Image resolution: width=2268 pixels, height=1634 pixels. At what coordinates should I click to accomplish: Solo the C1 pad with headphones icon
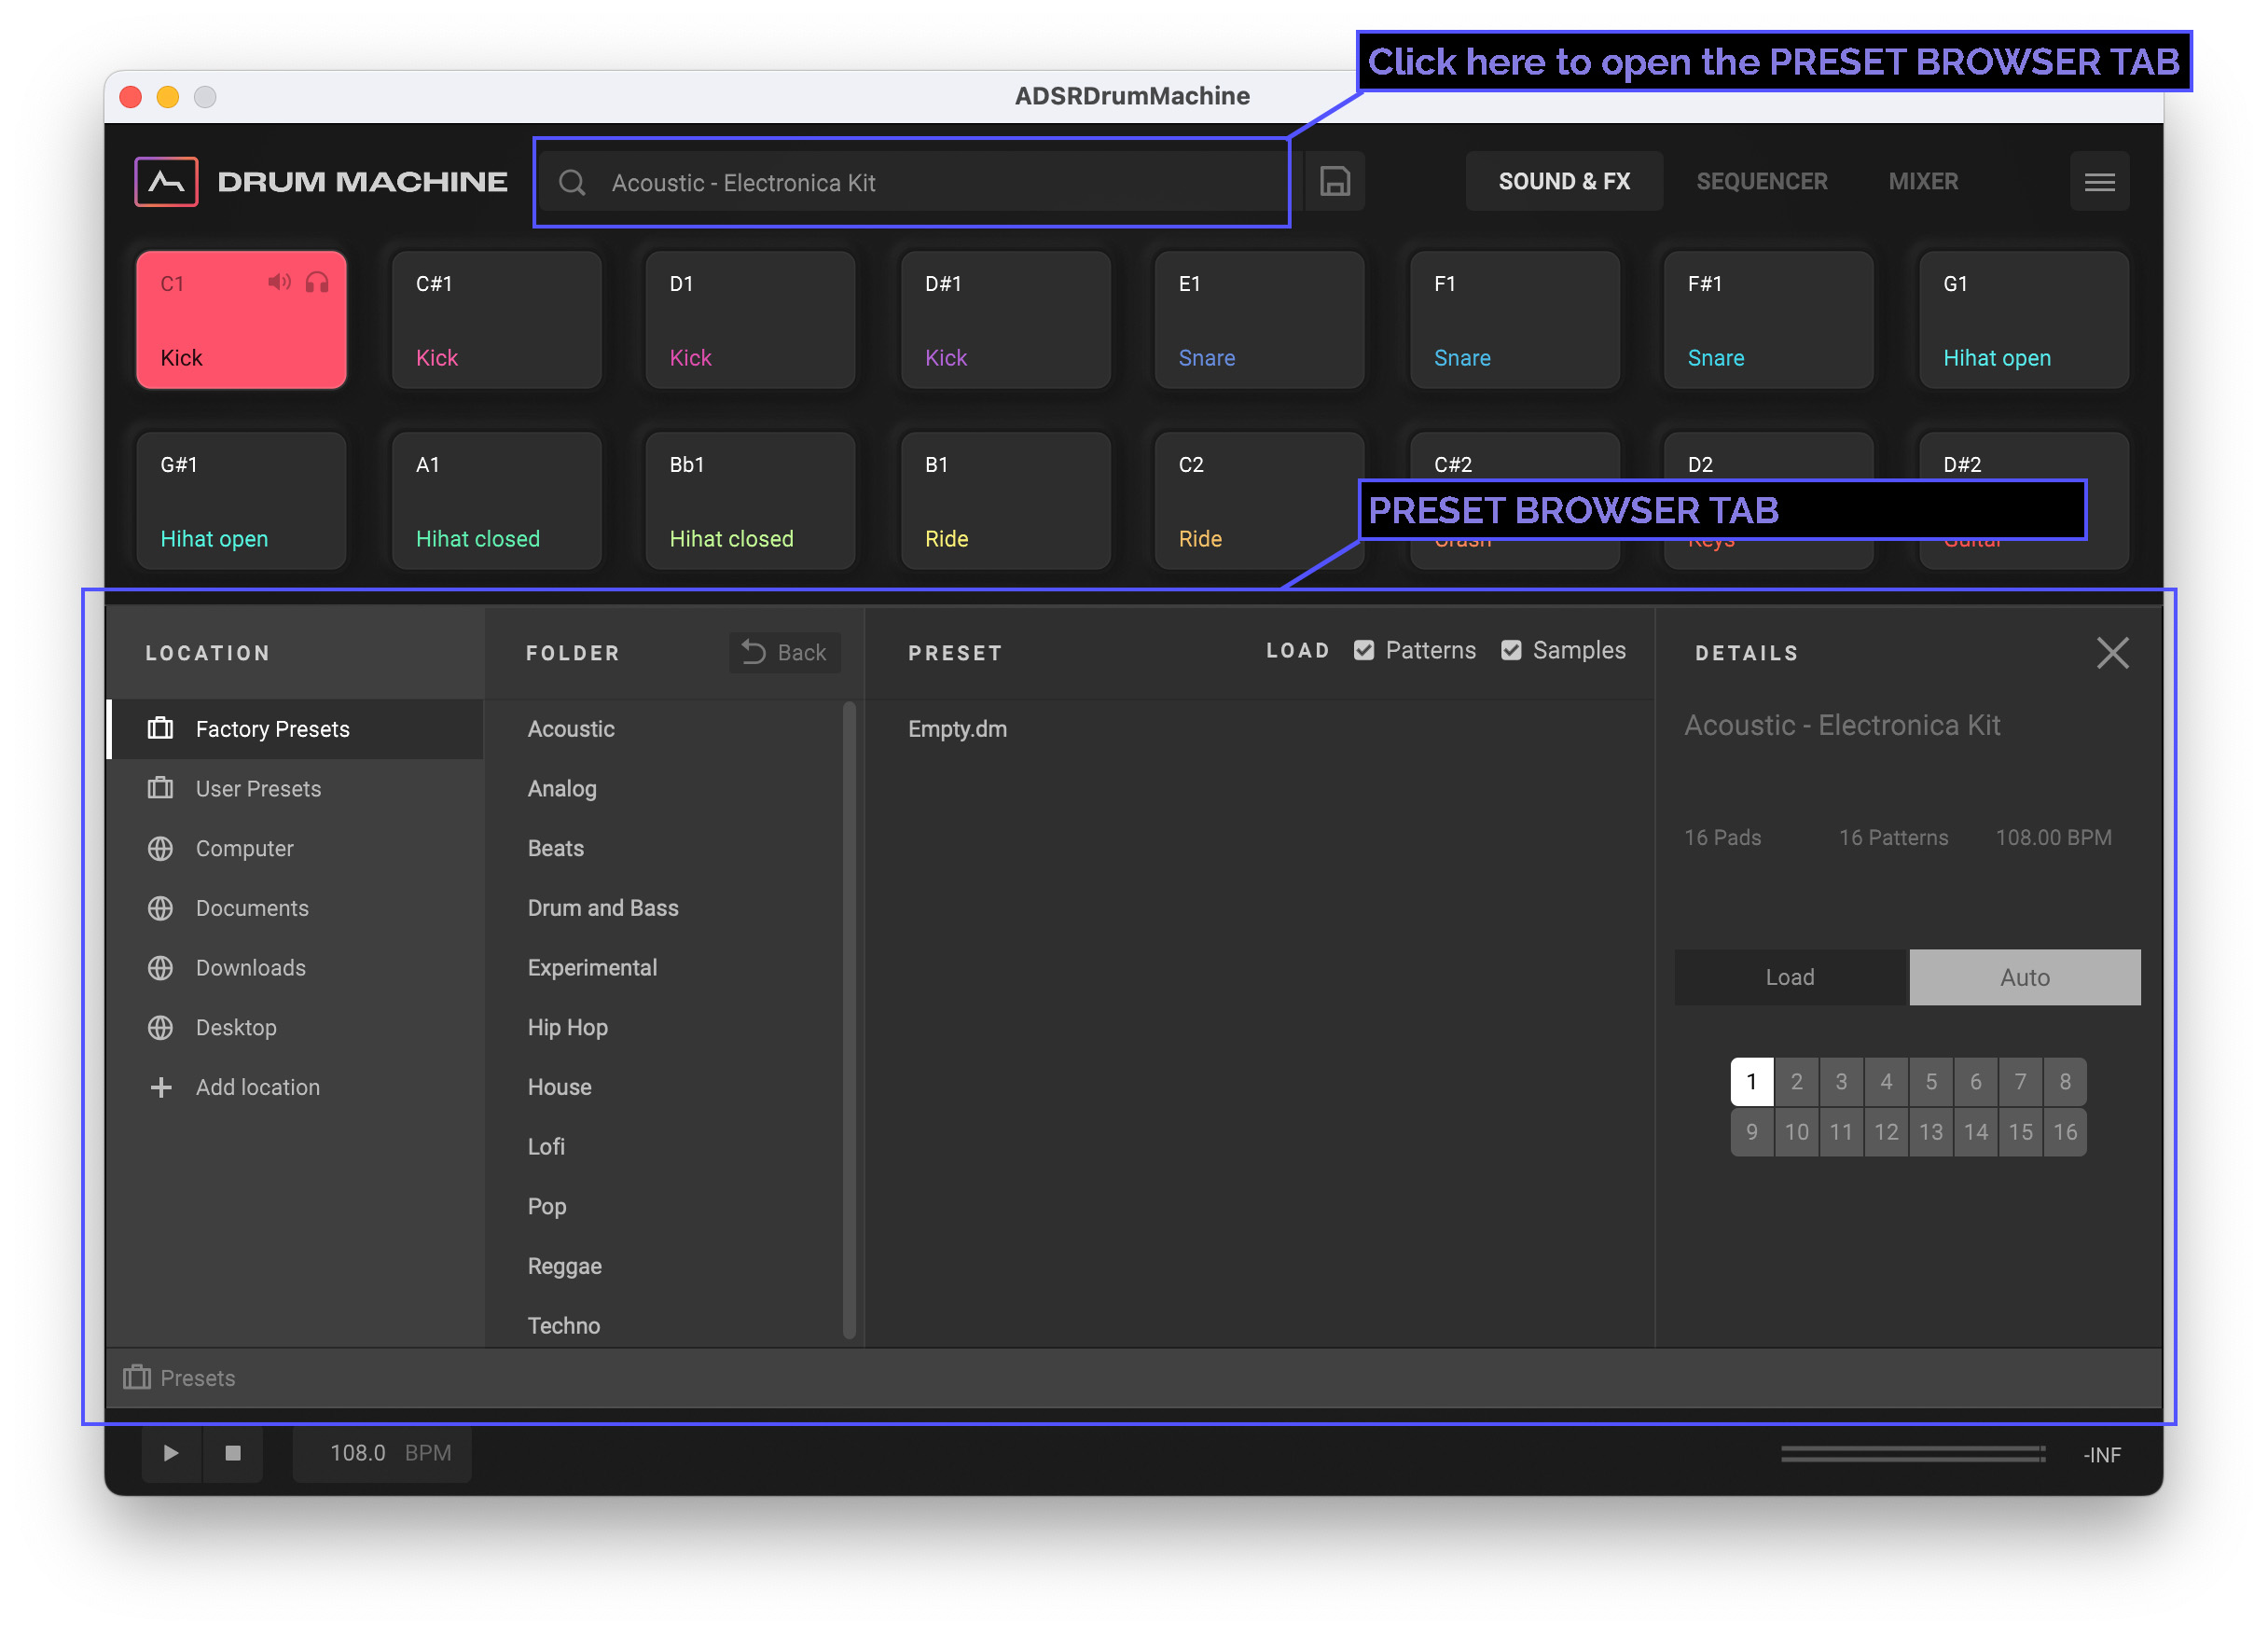coord(317,283)
